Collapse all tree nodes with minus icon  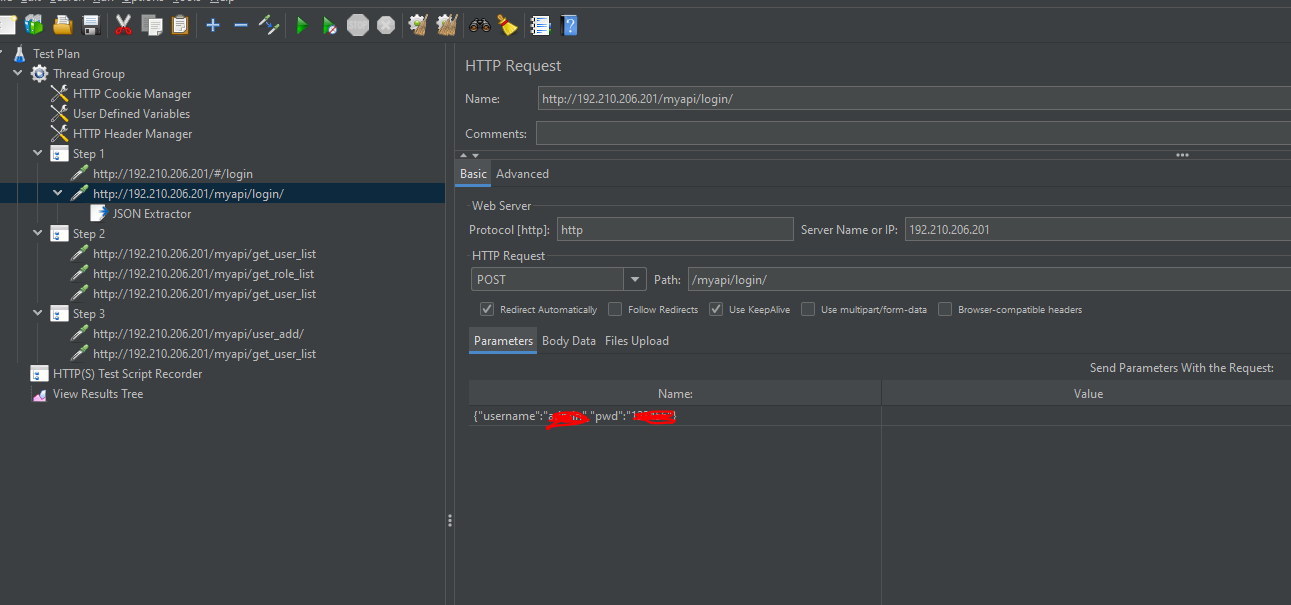(240, 25)
